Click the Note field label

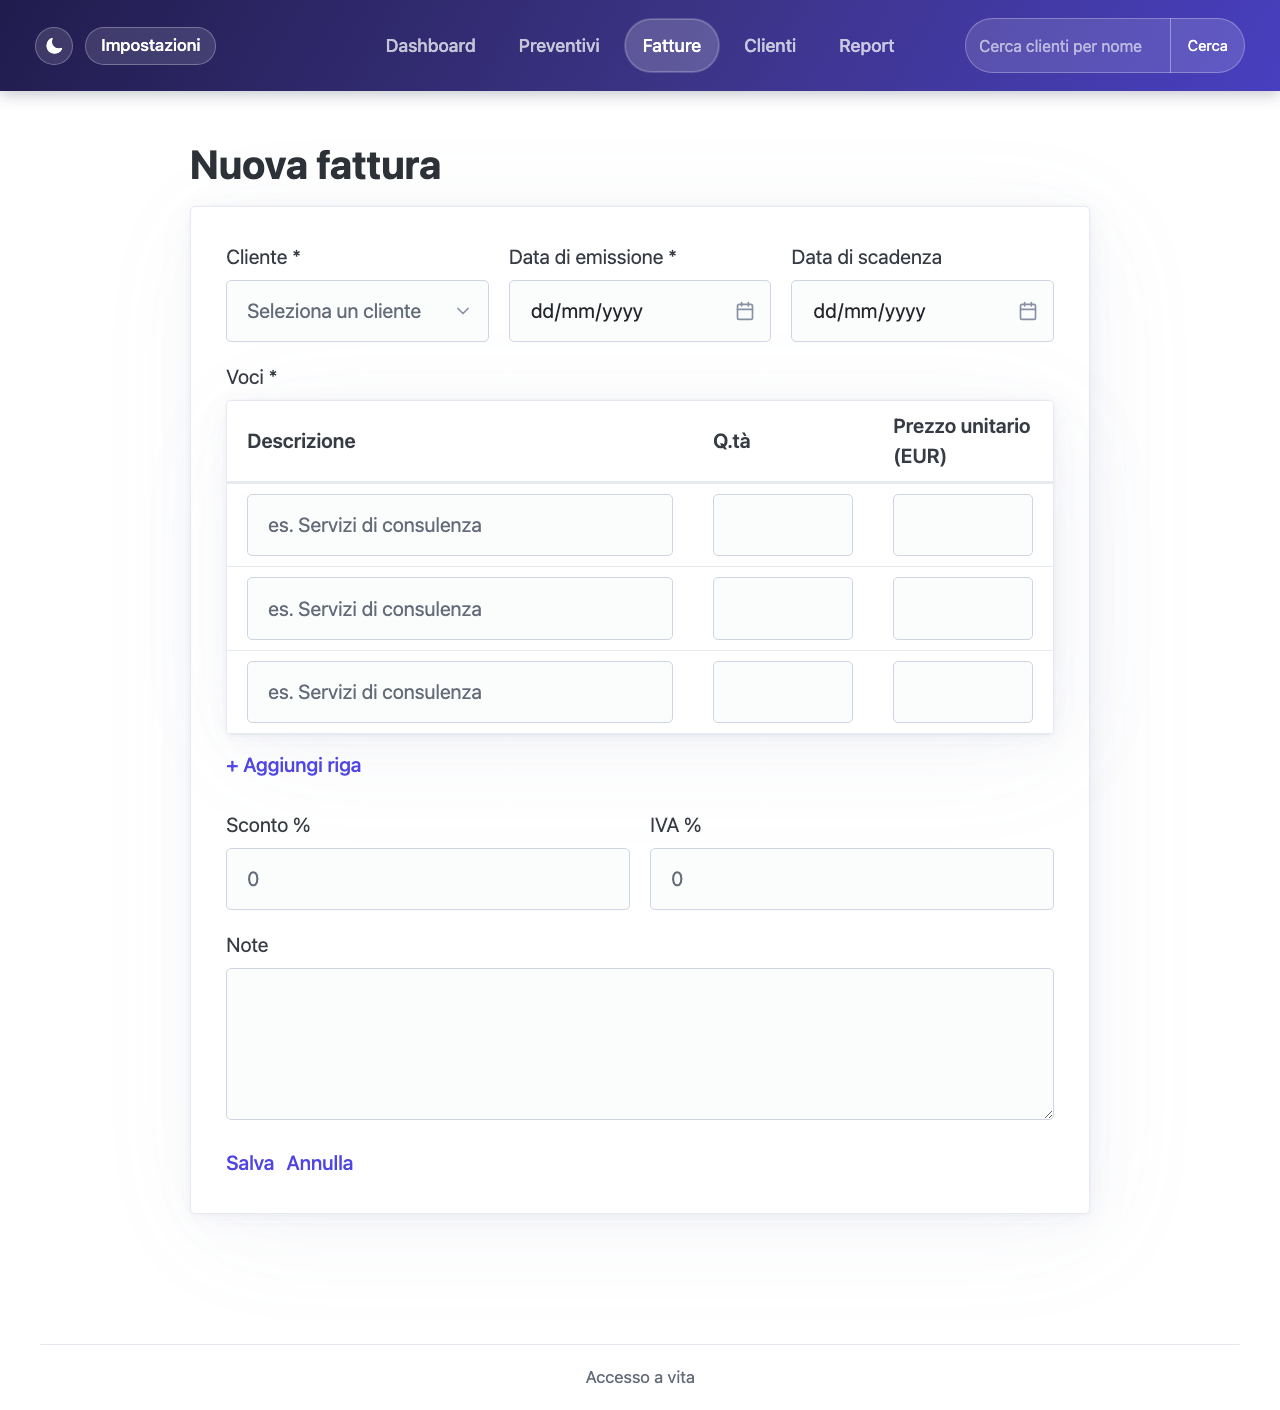tap(247, 945)
